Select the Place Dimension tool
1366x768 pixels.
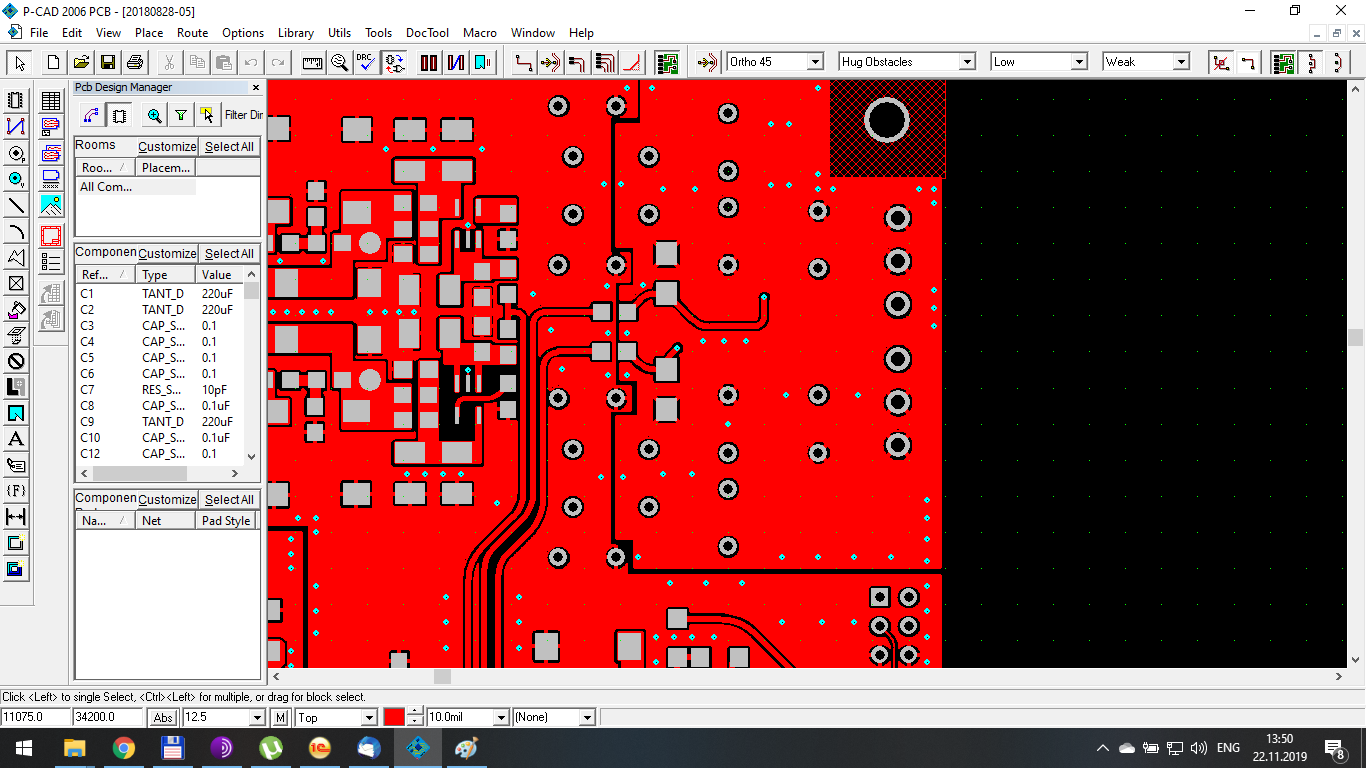click(x=16, y=517)
